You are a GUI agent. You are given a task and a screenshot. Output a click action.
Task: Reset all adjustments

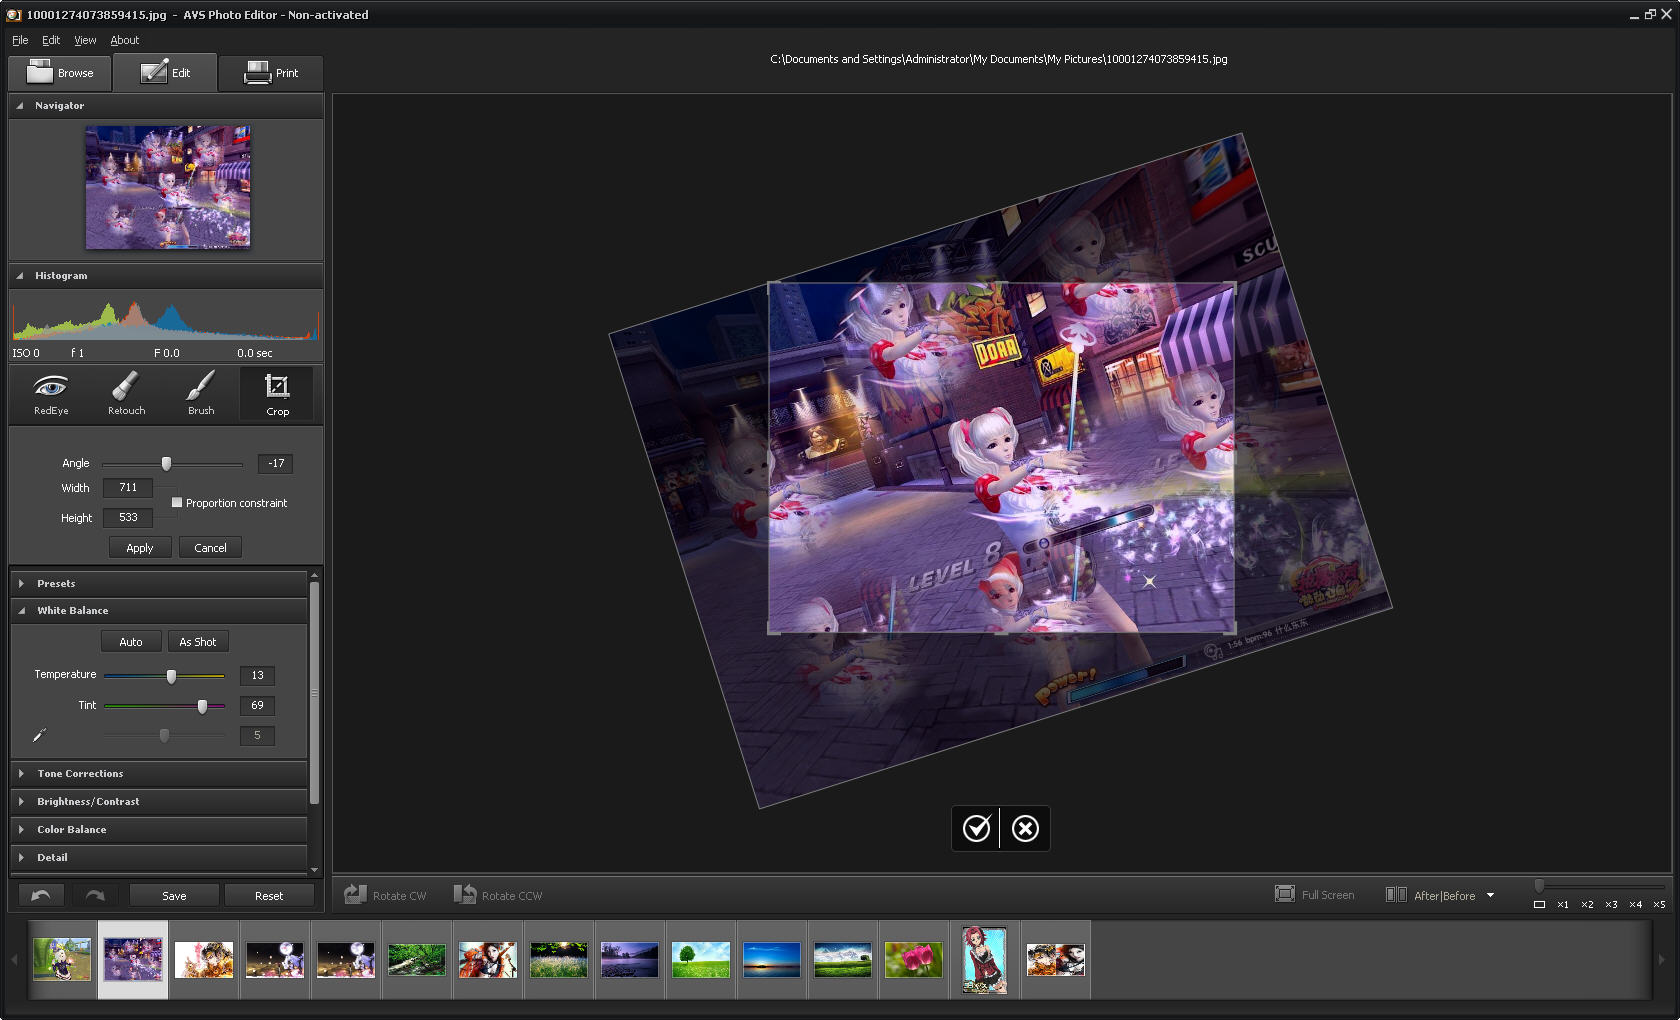click(x=269, y=896)
